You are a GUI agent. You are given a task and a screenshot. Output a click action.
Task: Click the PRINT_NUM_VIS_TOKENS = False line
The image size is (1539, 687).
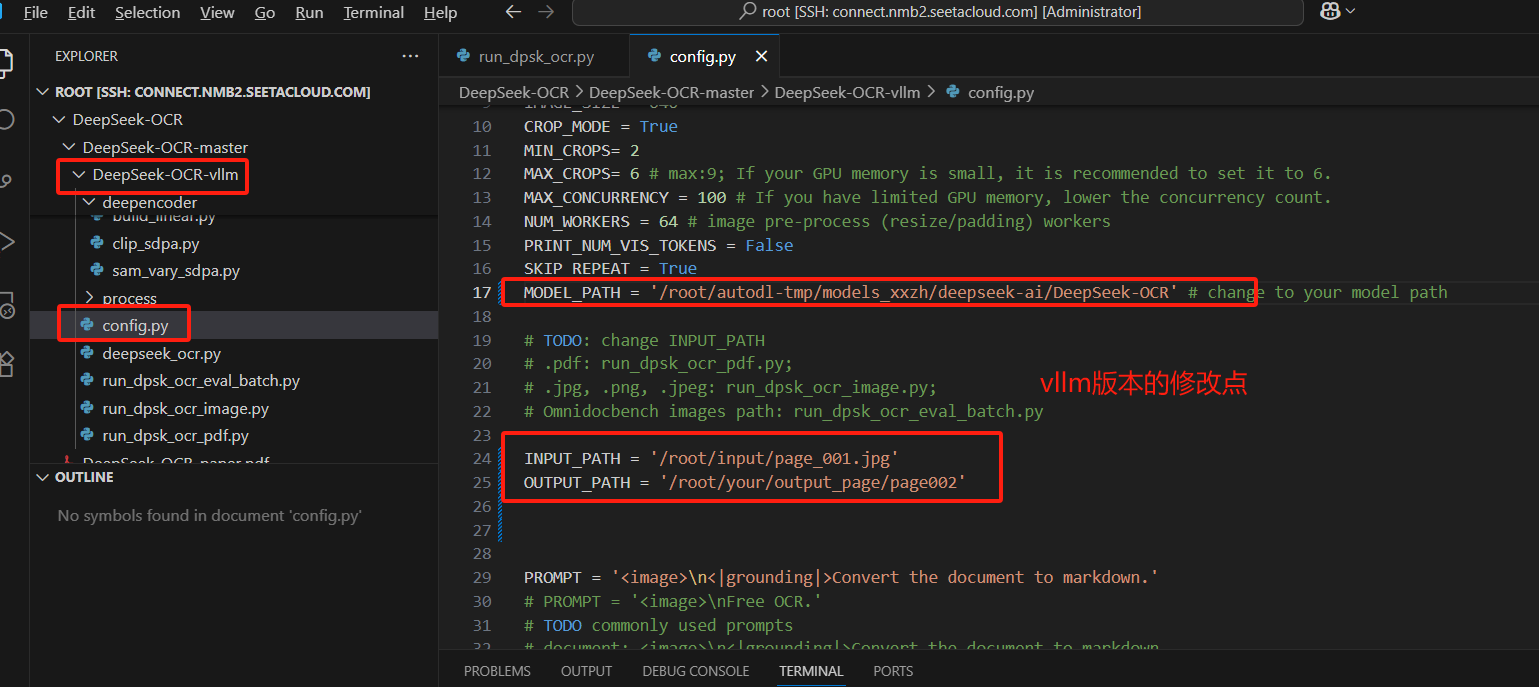pos(659,246)
